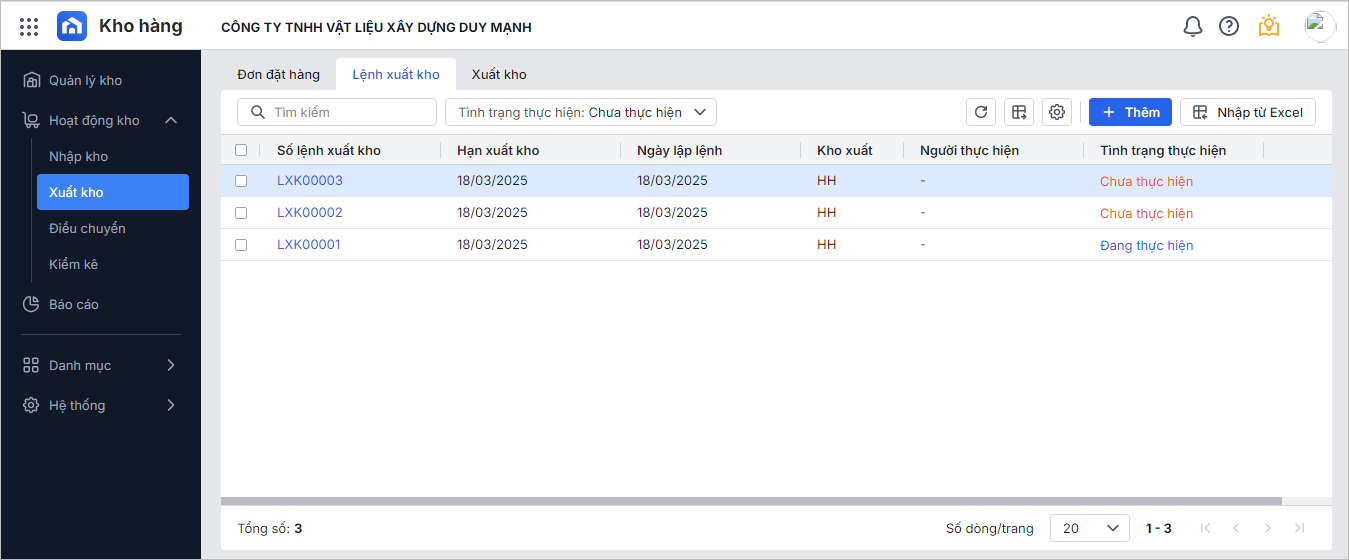The image size is (1349, 560).
Task: Expand the Danh mục menu chevron
Action: (171, 365)
